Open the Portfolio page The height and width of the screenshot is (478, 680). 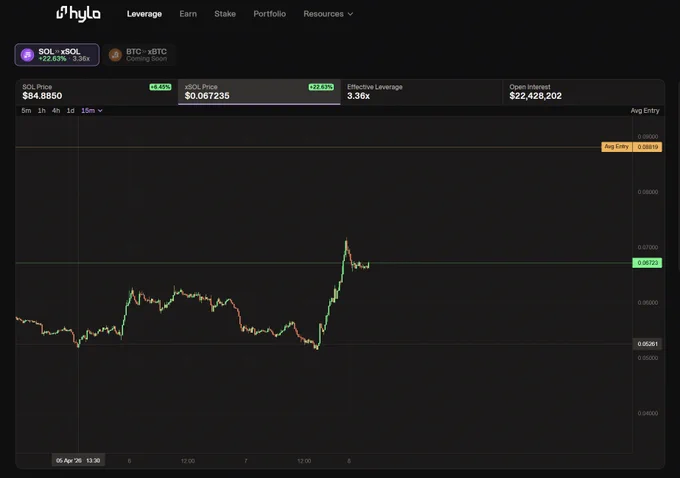click(x=270, y=14)
